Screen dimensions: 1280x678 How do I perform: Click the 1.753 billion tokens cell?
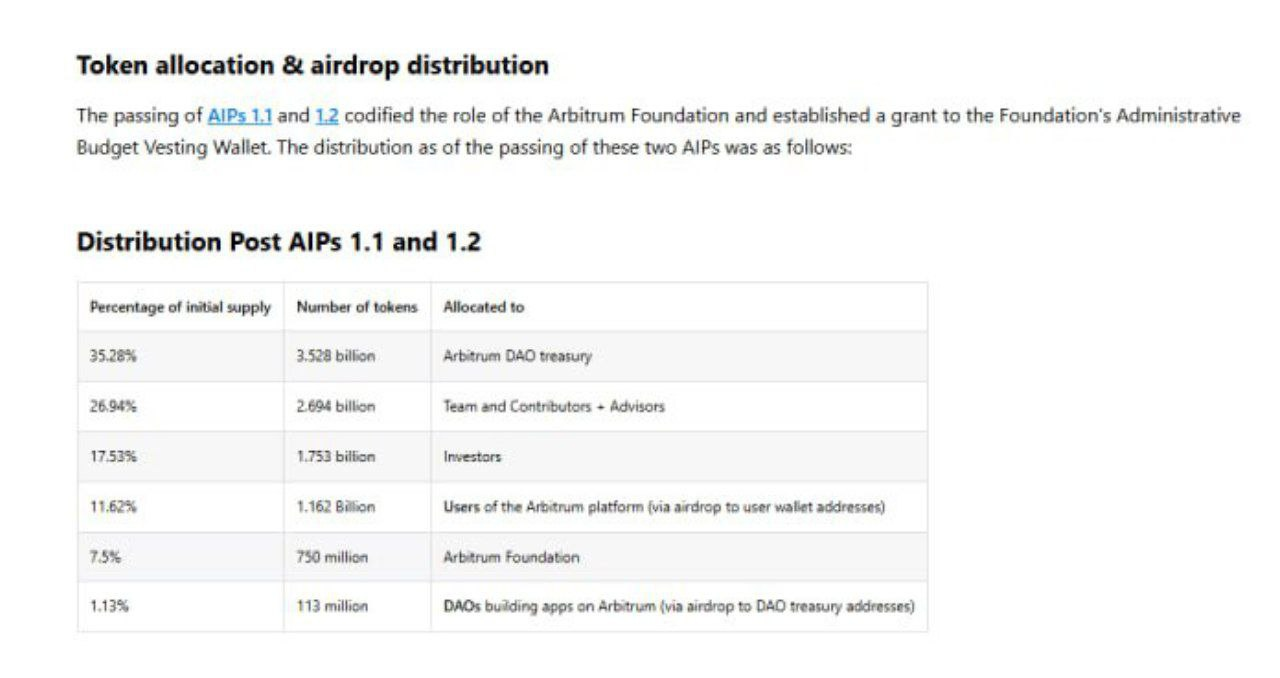(x=335, y=457)
